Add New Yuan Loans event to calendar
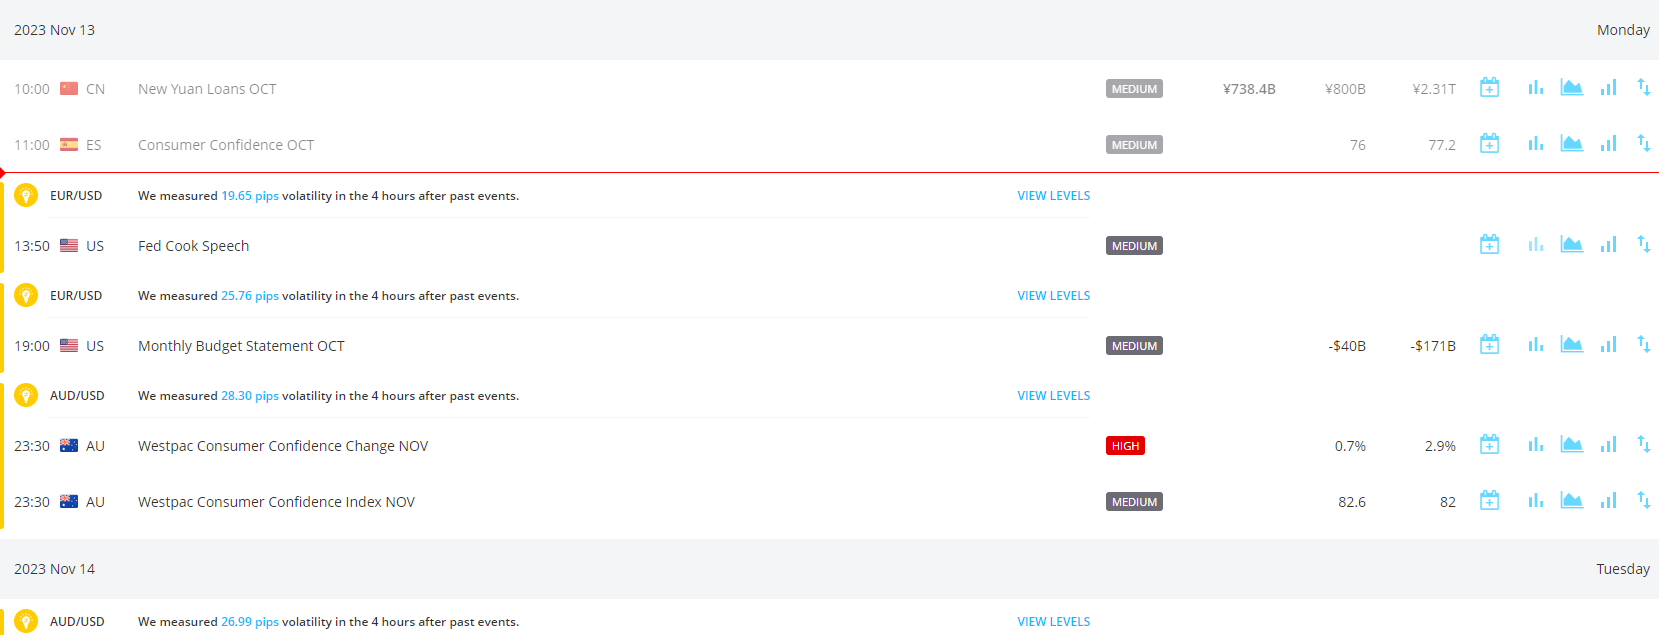1659x635 pixels. [1489, 88]
